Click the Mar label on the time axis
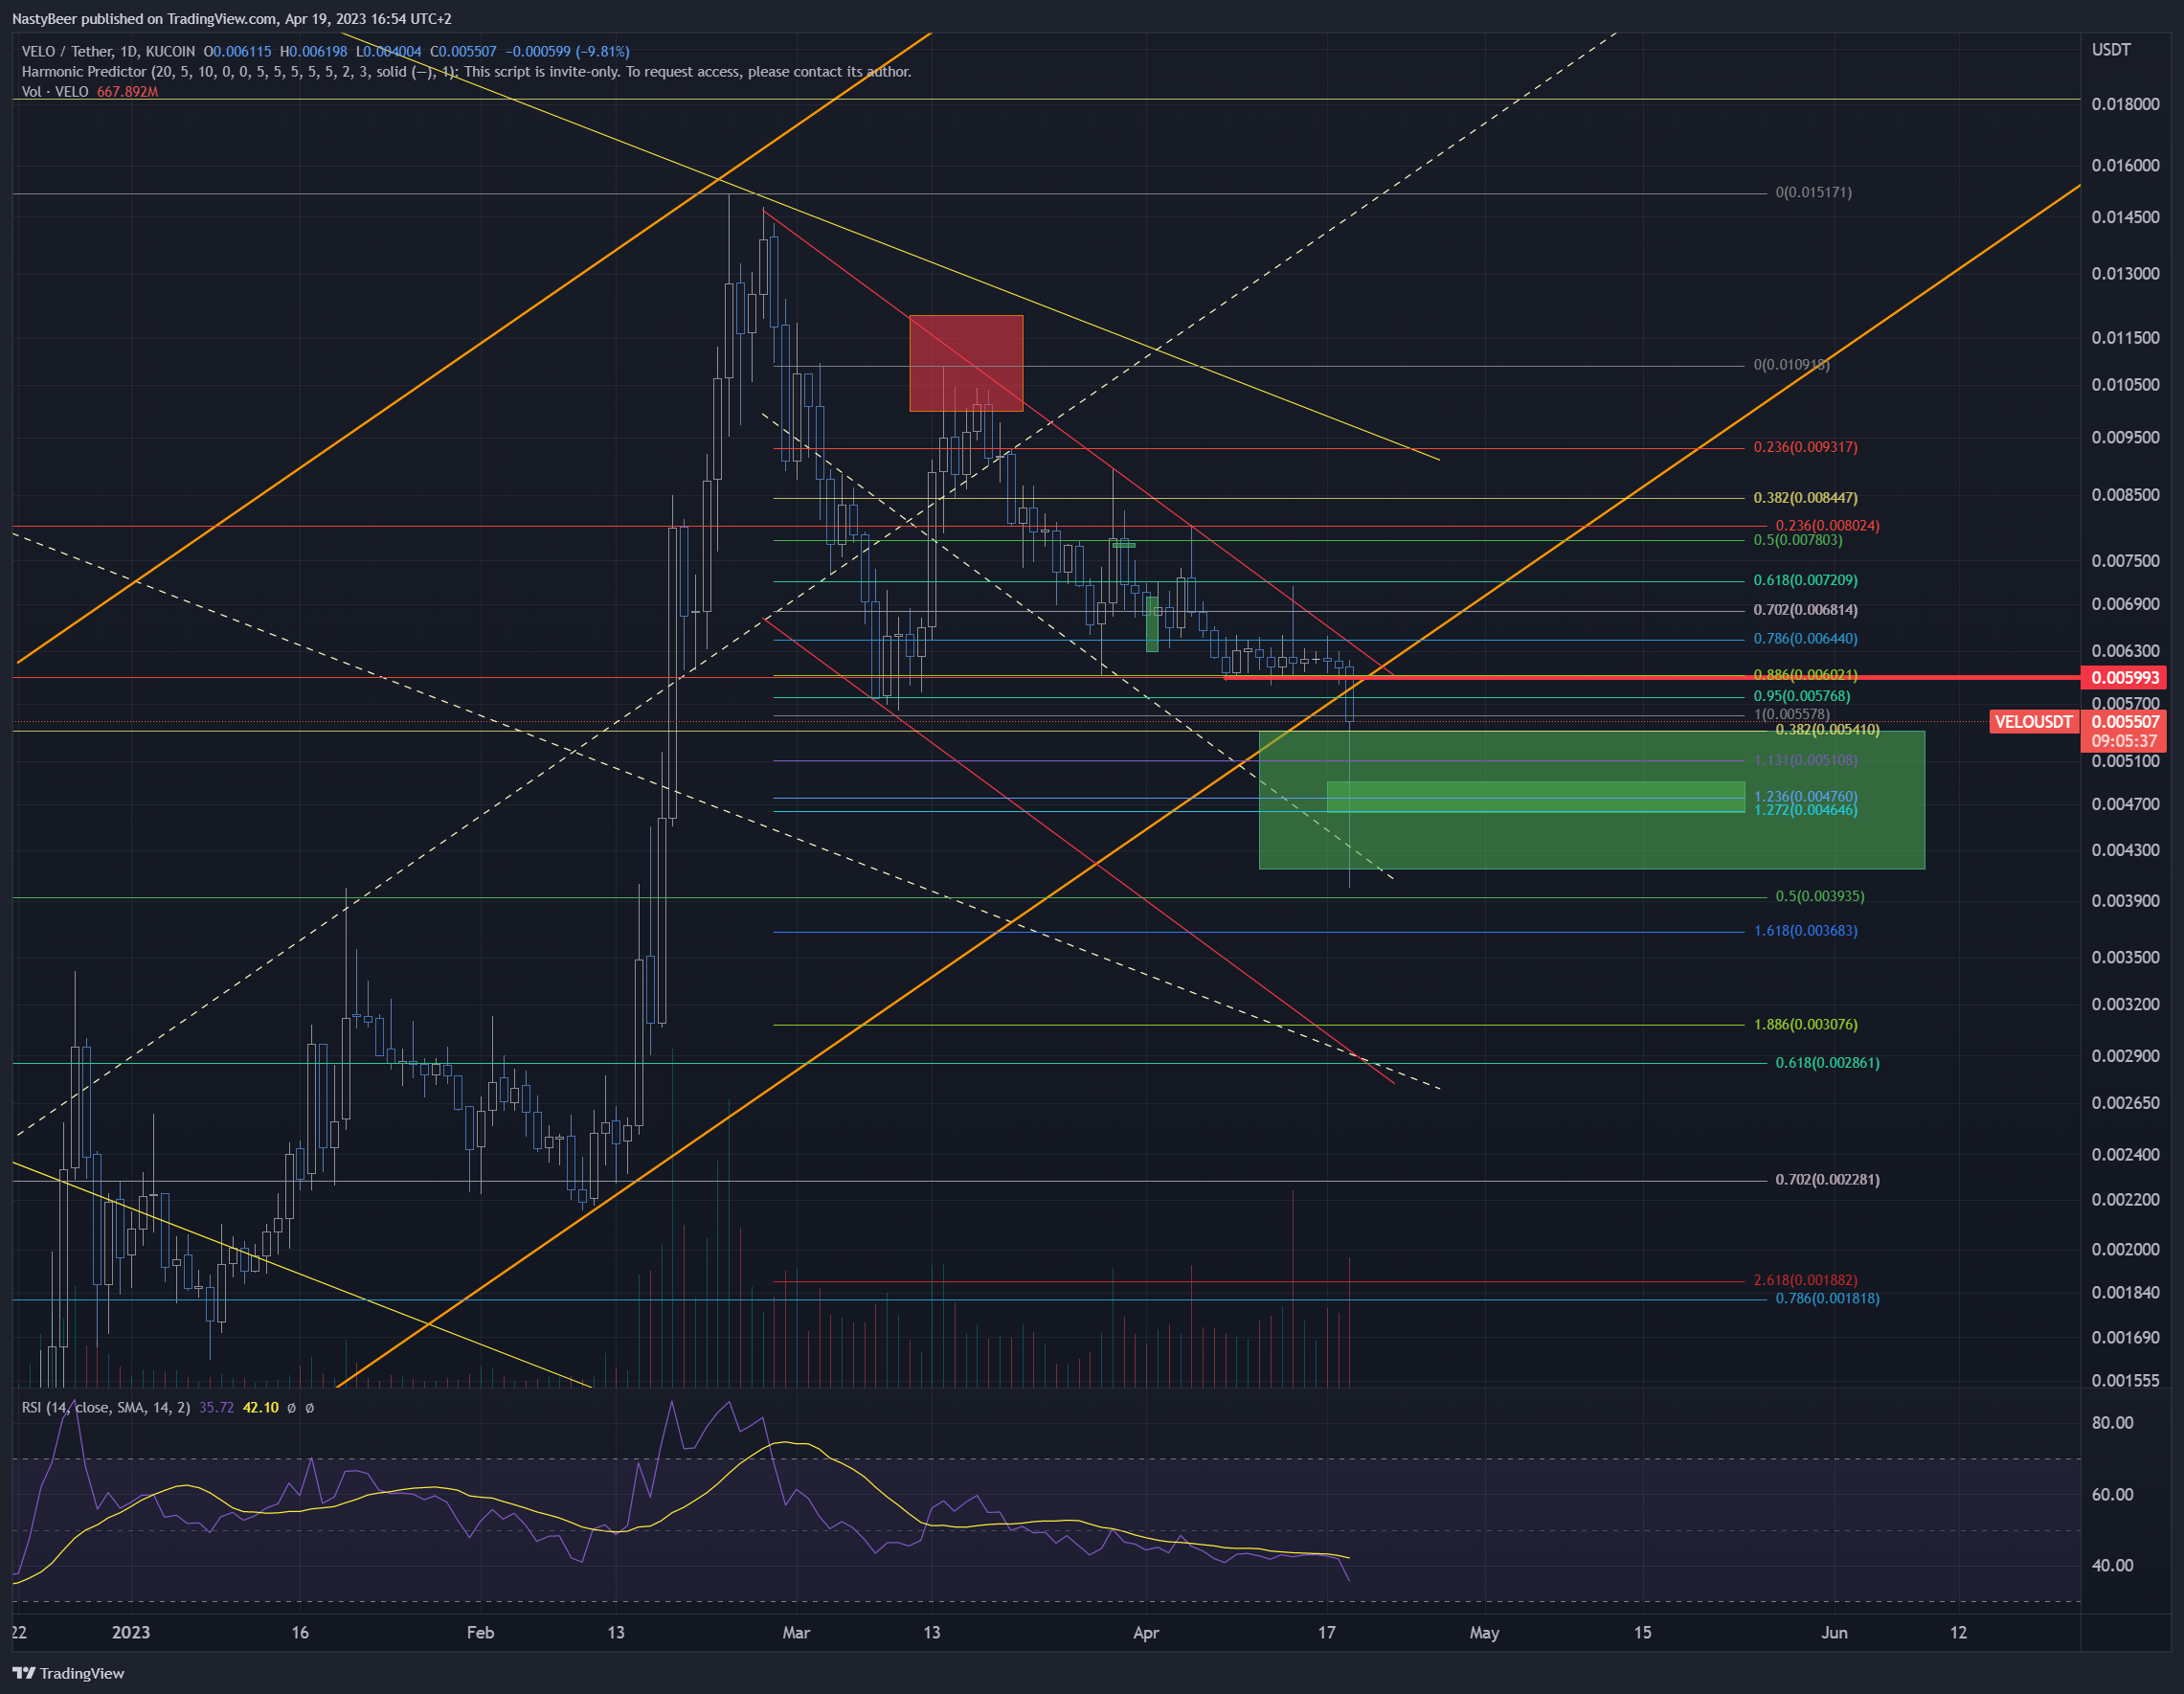This screenshot has width=2184, height=1694. pyautogui.click(x=796, y=1633)
